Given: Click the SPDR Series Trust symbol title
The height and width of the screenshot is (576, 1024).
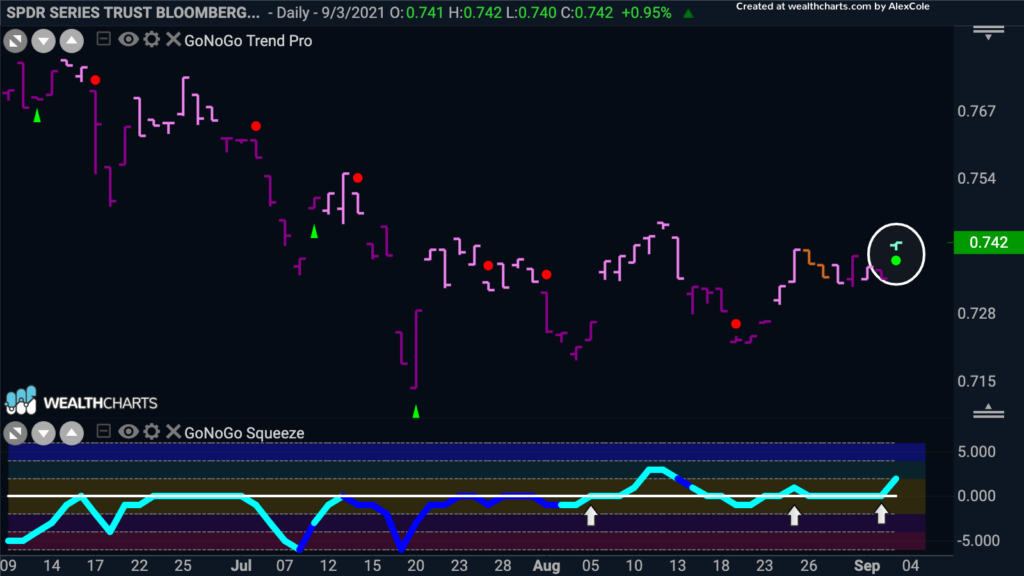Looking at the screenshot, I should [x=133, y=12].
